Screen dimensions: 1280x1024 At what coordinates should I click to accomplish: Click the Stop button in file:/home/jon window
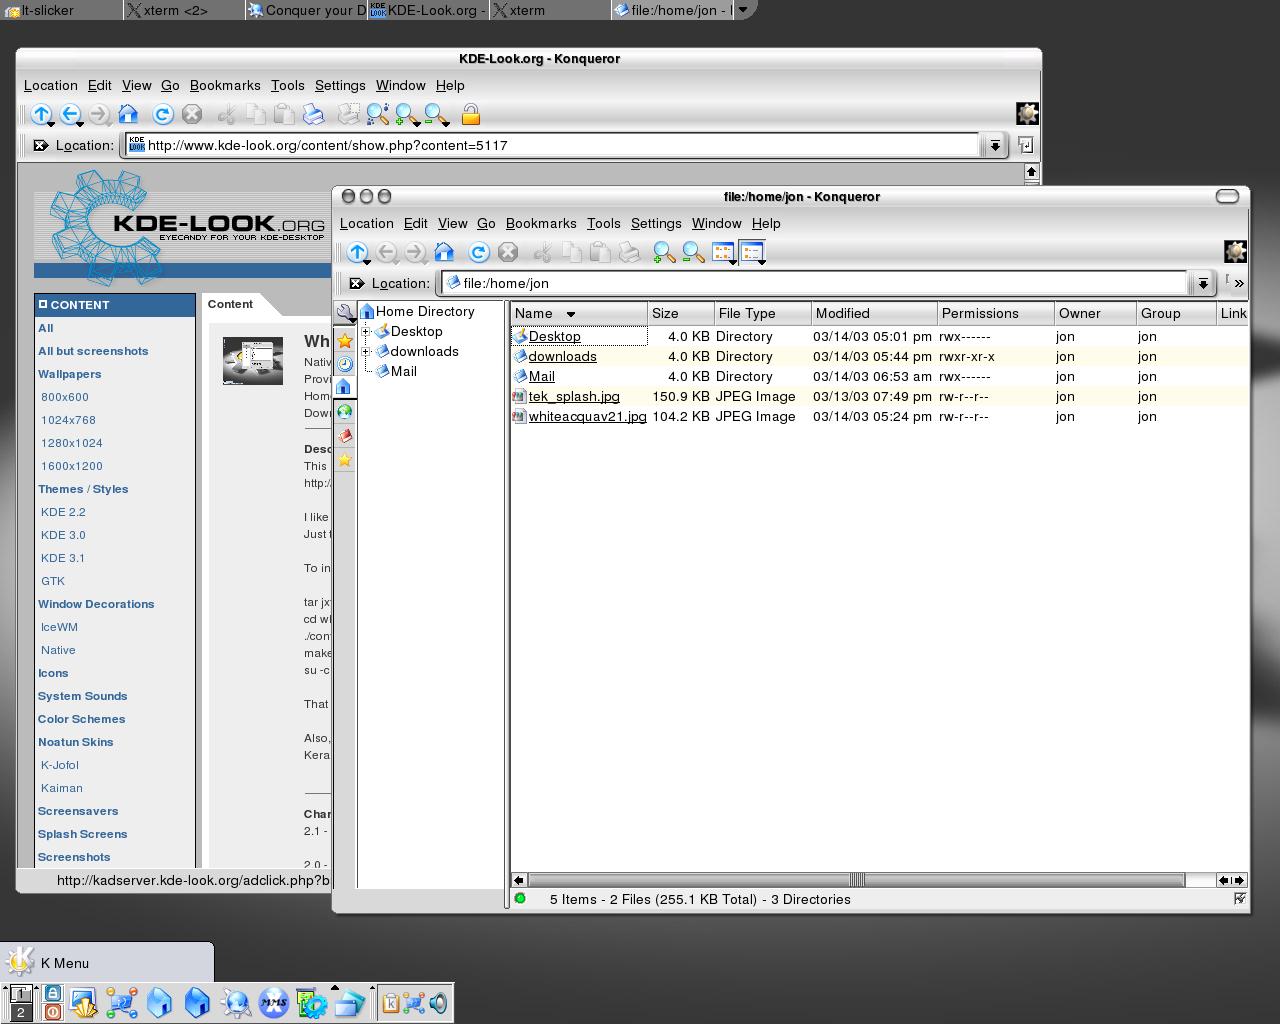pos(508,252)
